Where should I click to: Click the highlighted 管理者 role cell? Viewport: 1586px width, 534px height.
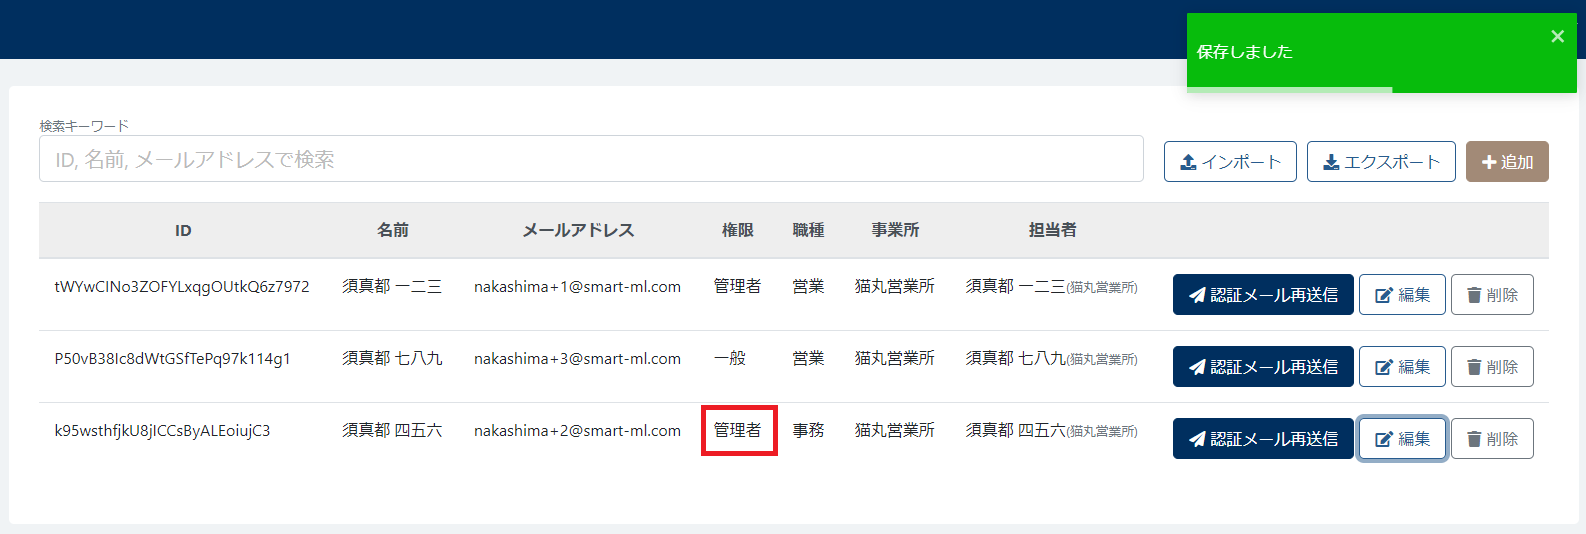click(738, 431)
